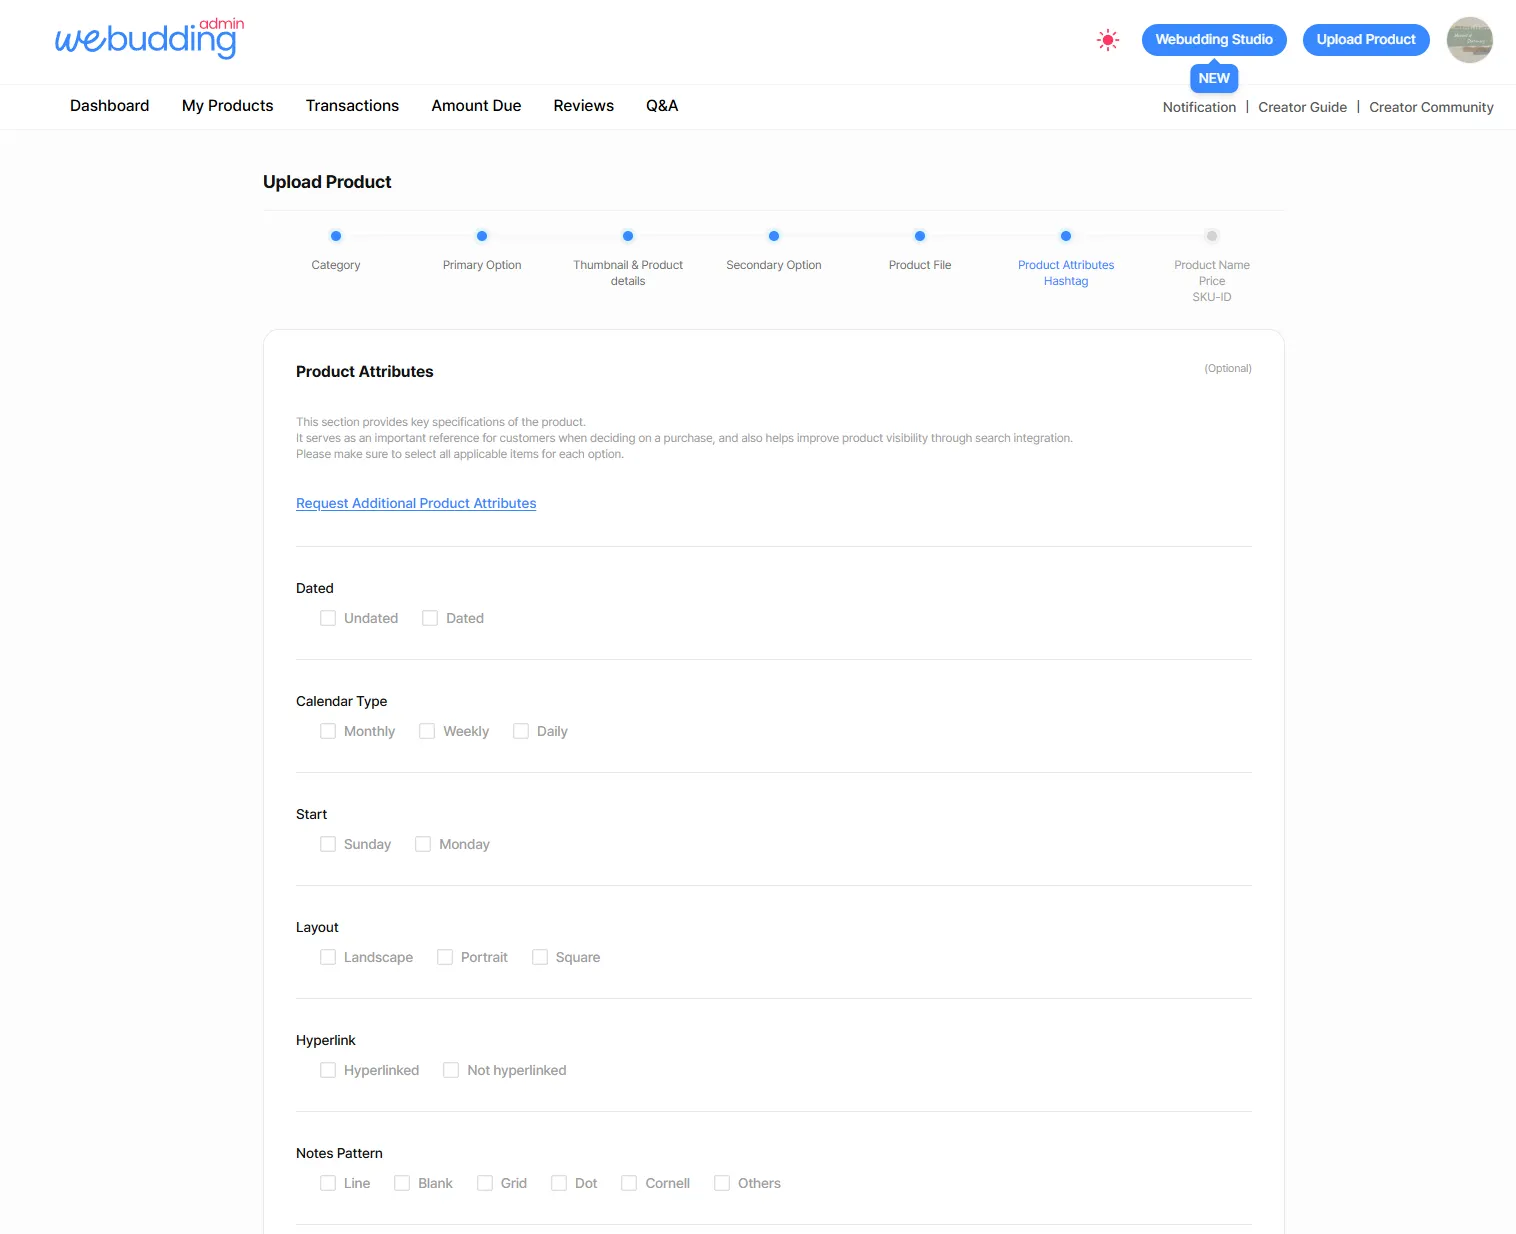The height and width of the screenshot is (1234, 1516).
Task: Open the Transactions page
Action: [x=352, y=106]
